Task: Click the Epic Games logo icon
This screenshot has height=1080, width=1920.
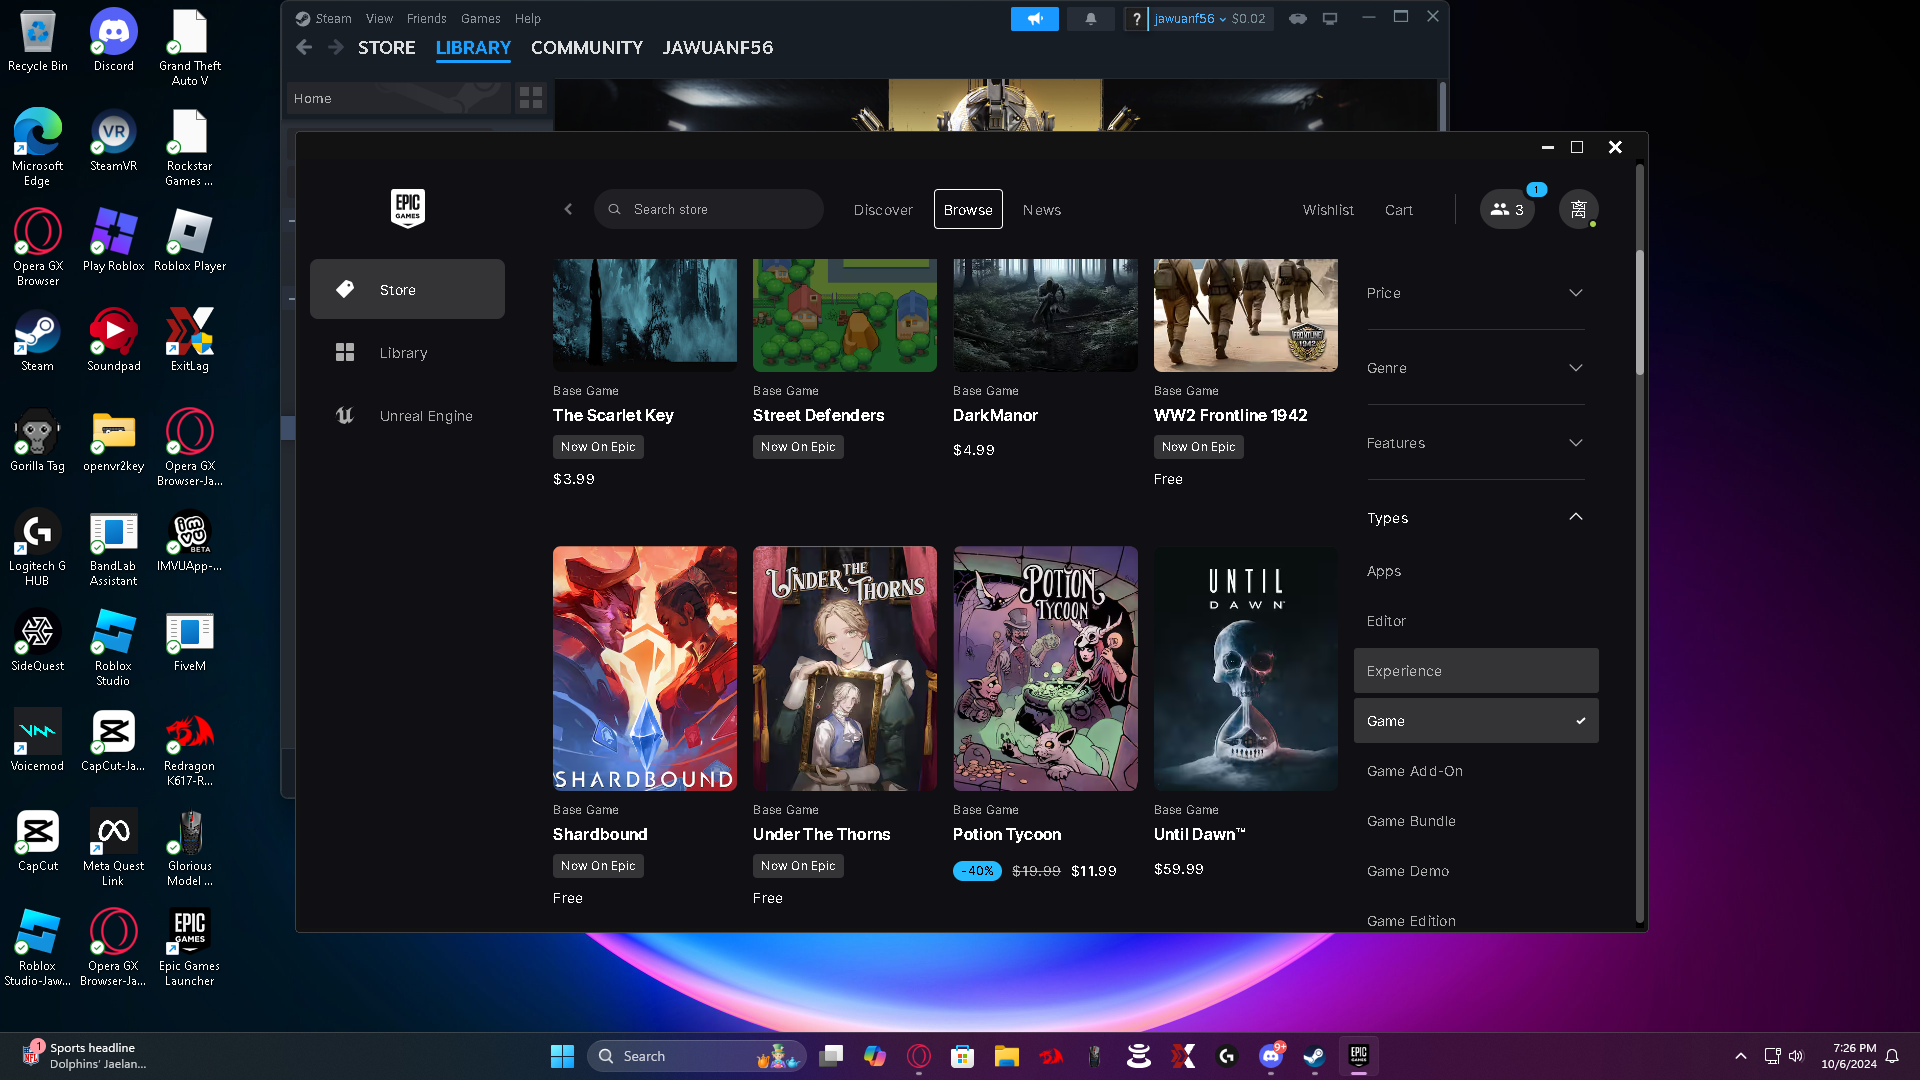Action: [x=407, y=208]
